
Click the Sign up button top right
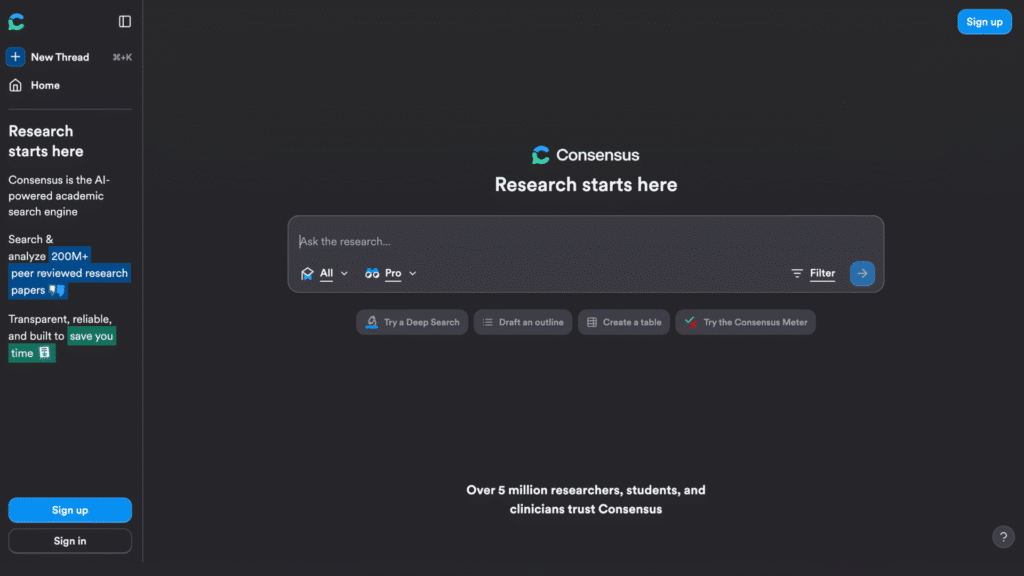coord(984,21)
